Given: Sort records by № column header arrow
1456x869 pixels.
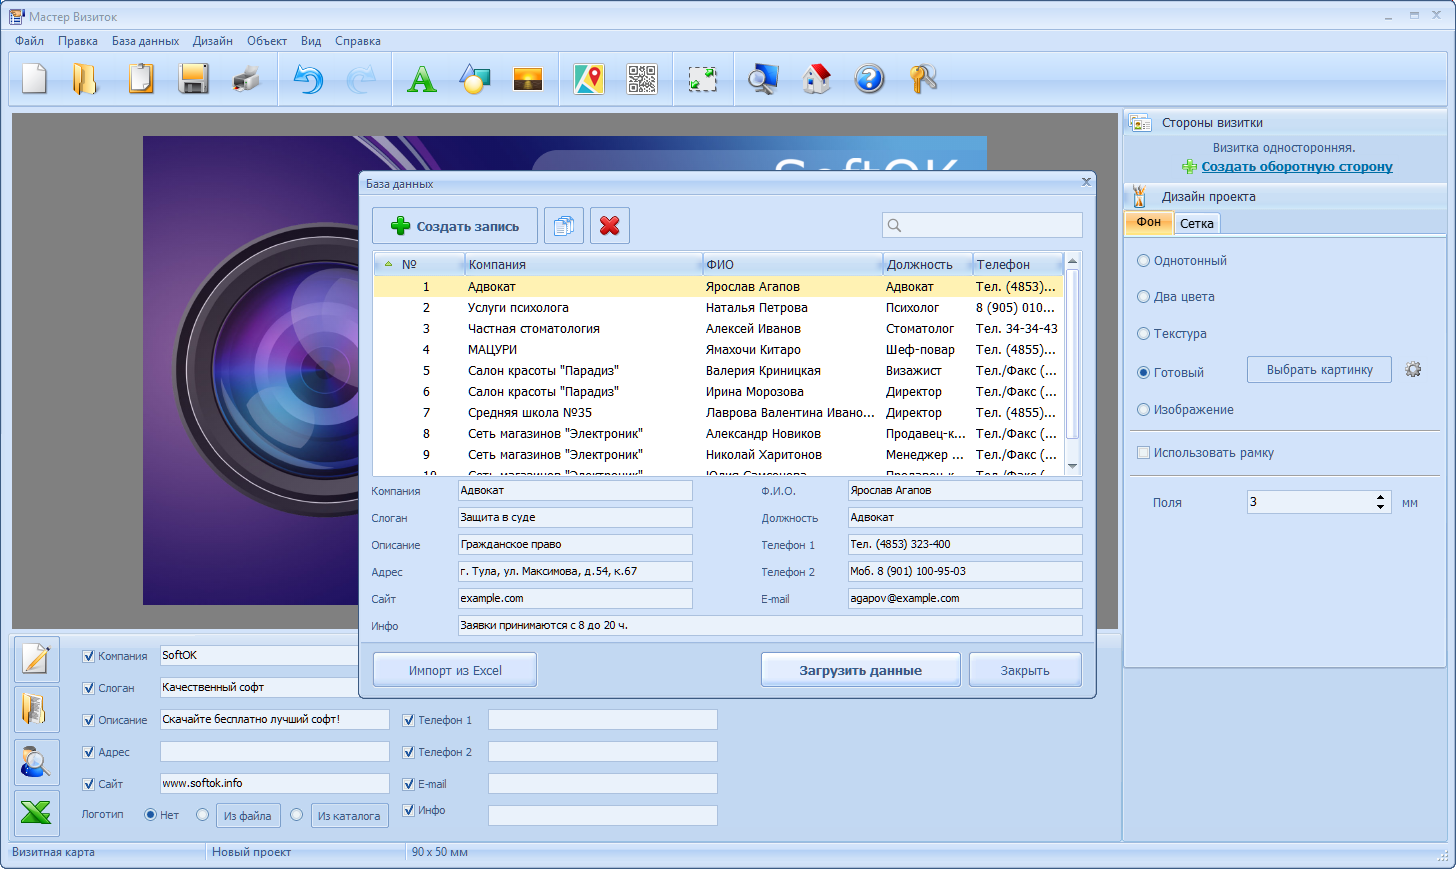Looking at the screenshot, I should (388, 264).
